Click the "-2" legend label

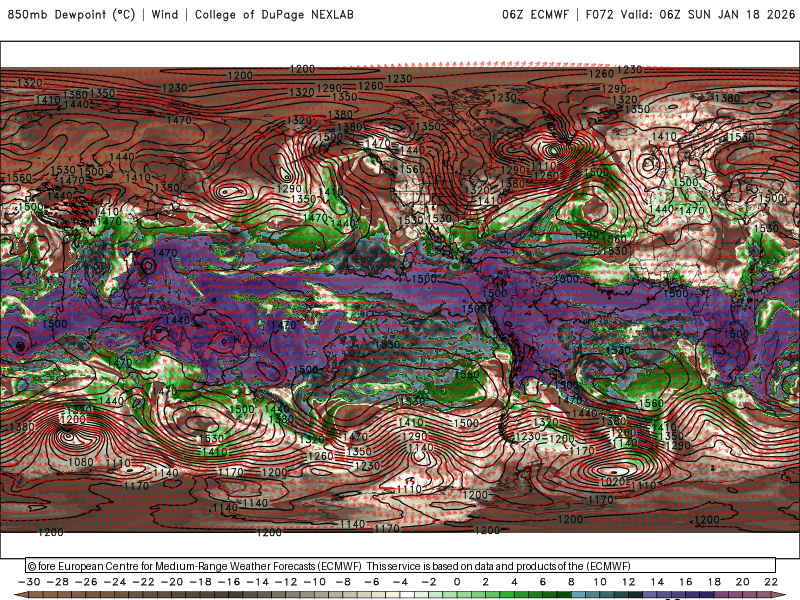point(429,582)
